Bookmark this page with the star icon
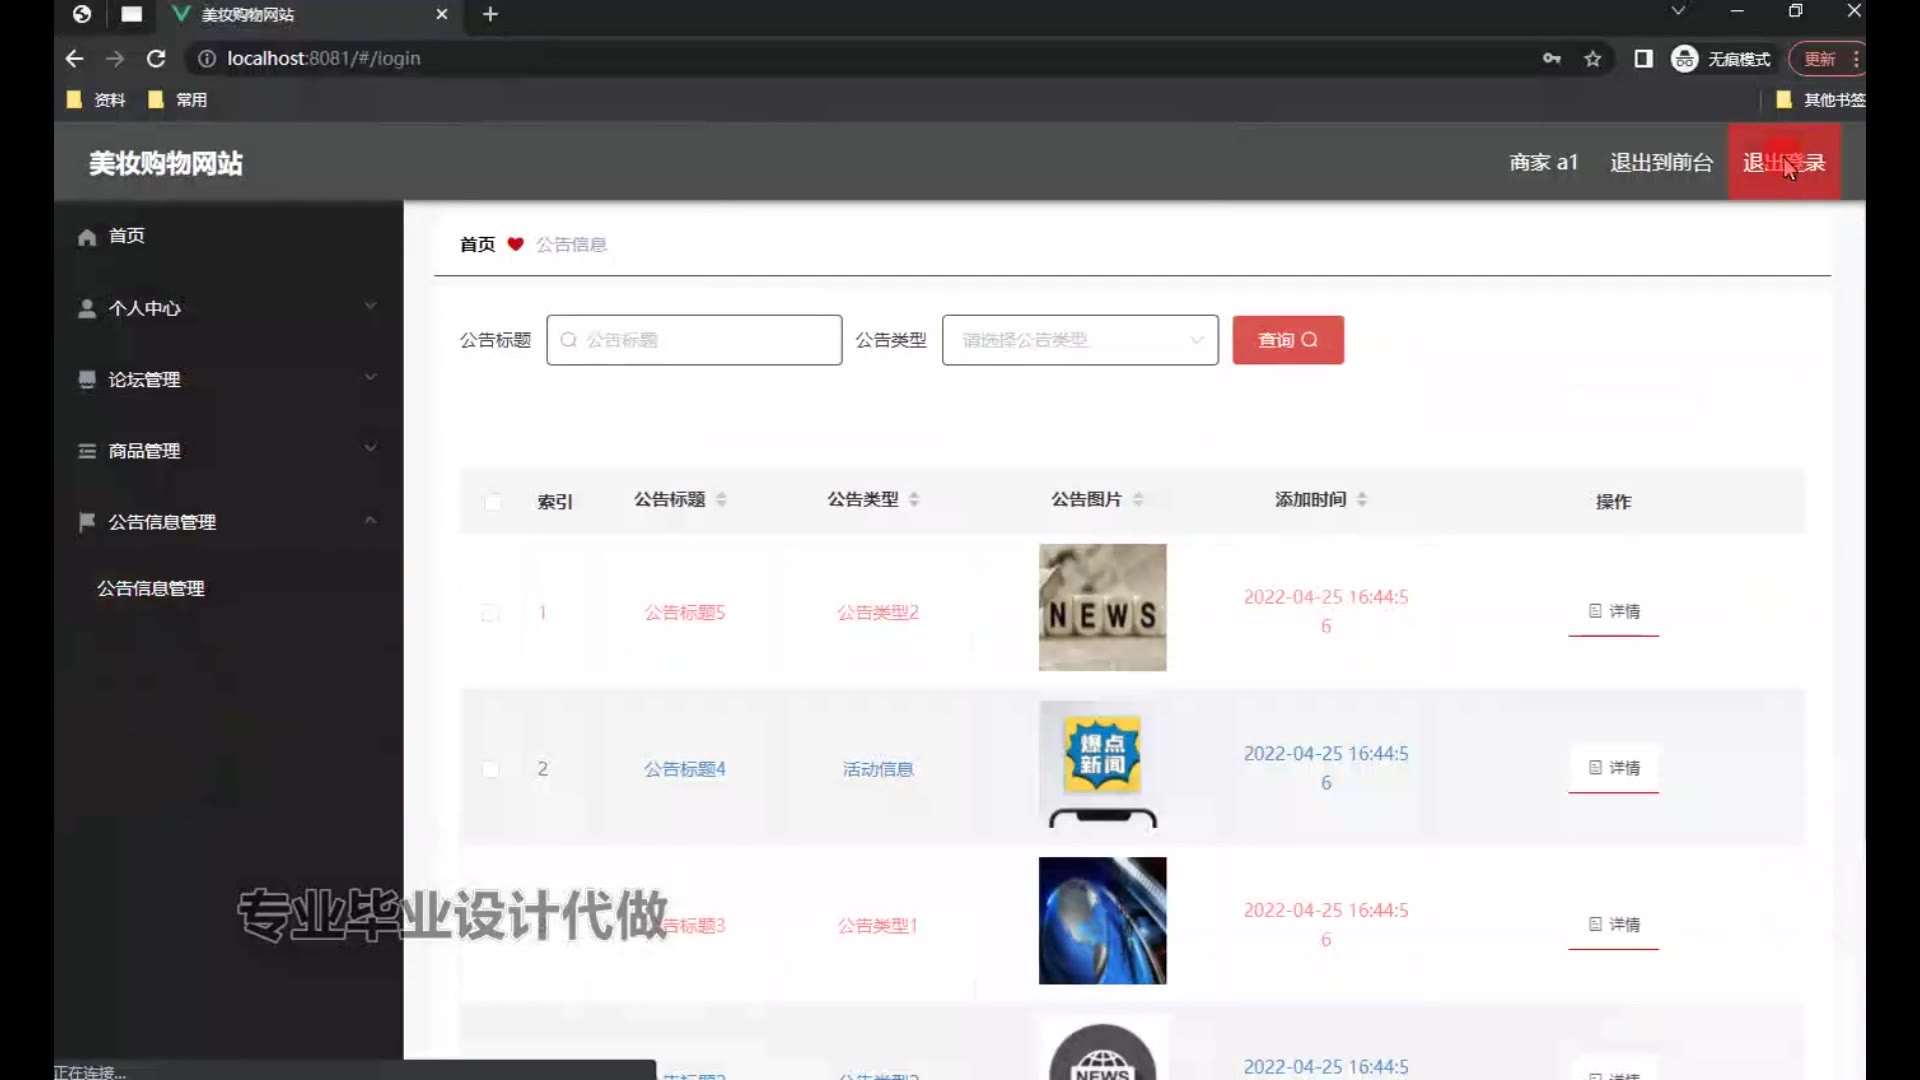 point(1593,58)
